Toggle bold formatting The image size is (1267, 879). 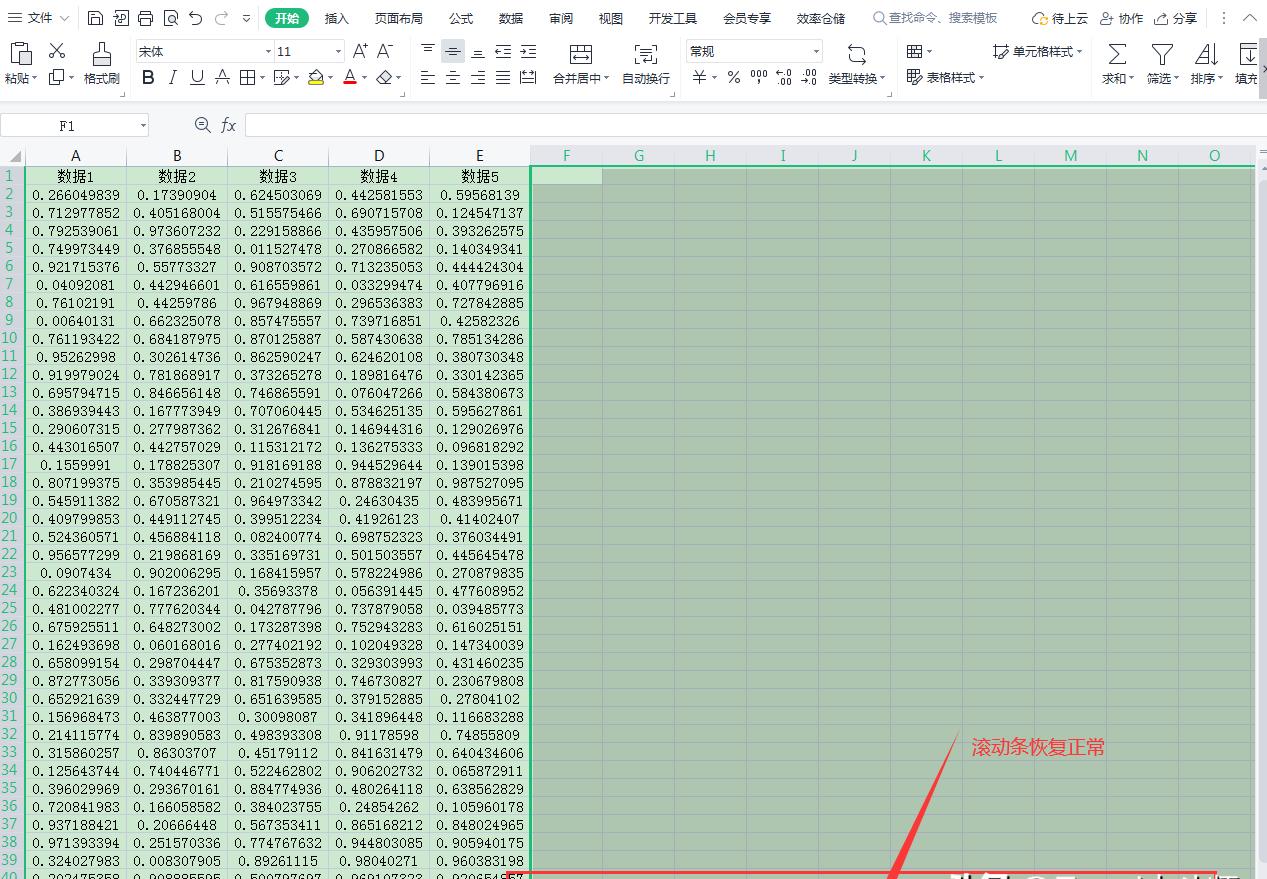148,77
